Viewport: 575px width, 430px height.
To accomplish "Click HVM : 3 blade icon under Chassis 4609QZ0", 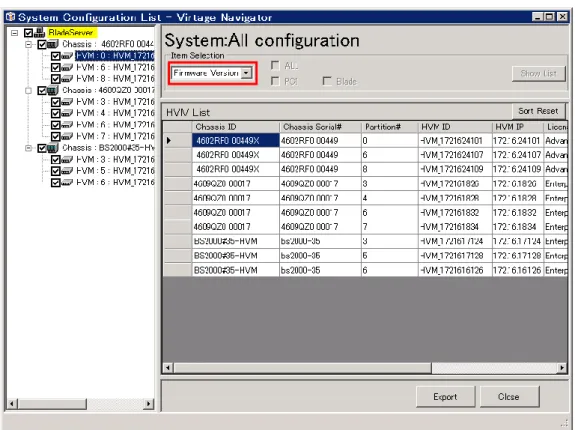I will [67, 102].
